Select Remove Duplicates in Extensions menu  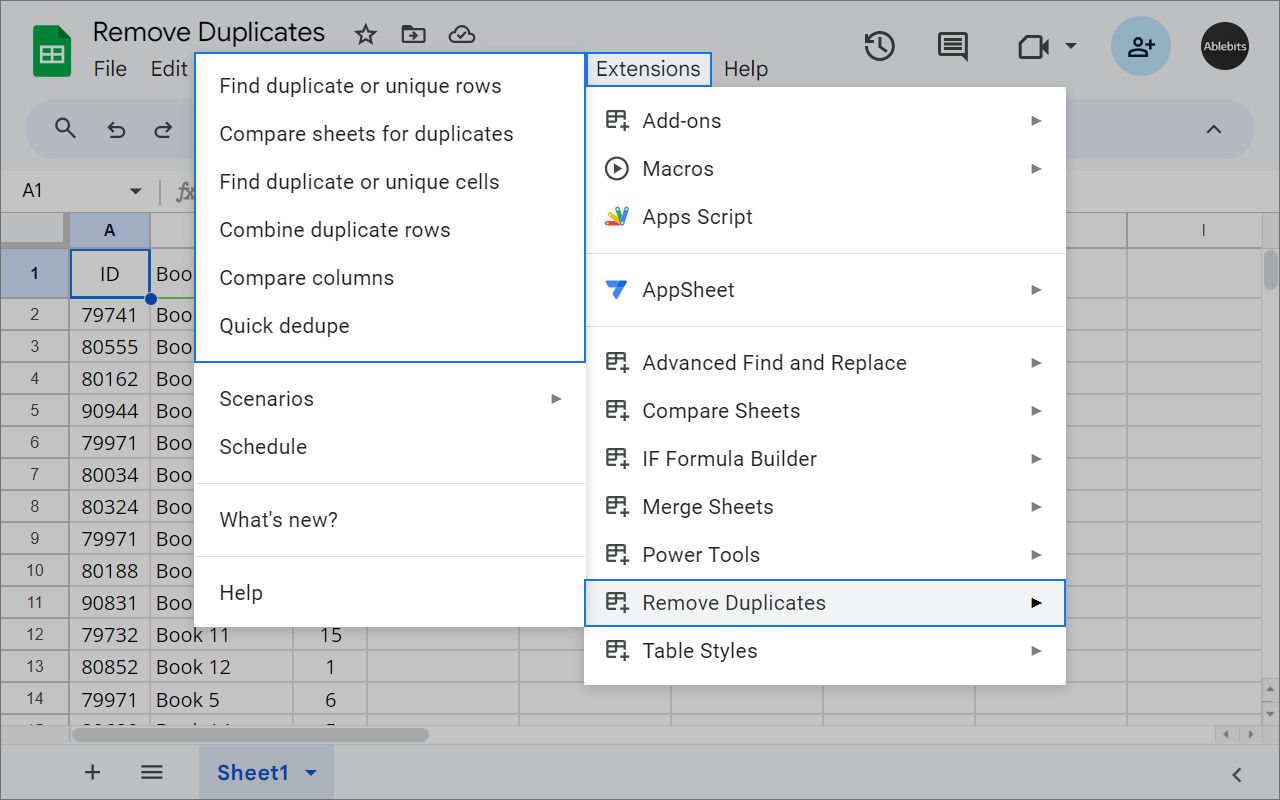(825, 603)
